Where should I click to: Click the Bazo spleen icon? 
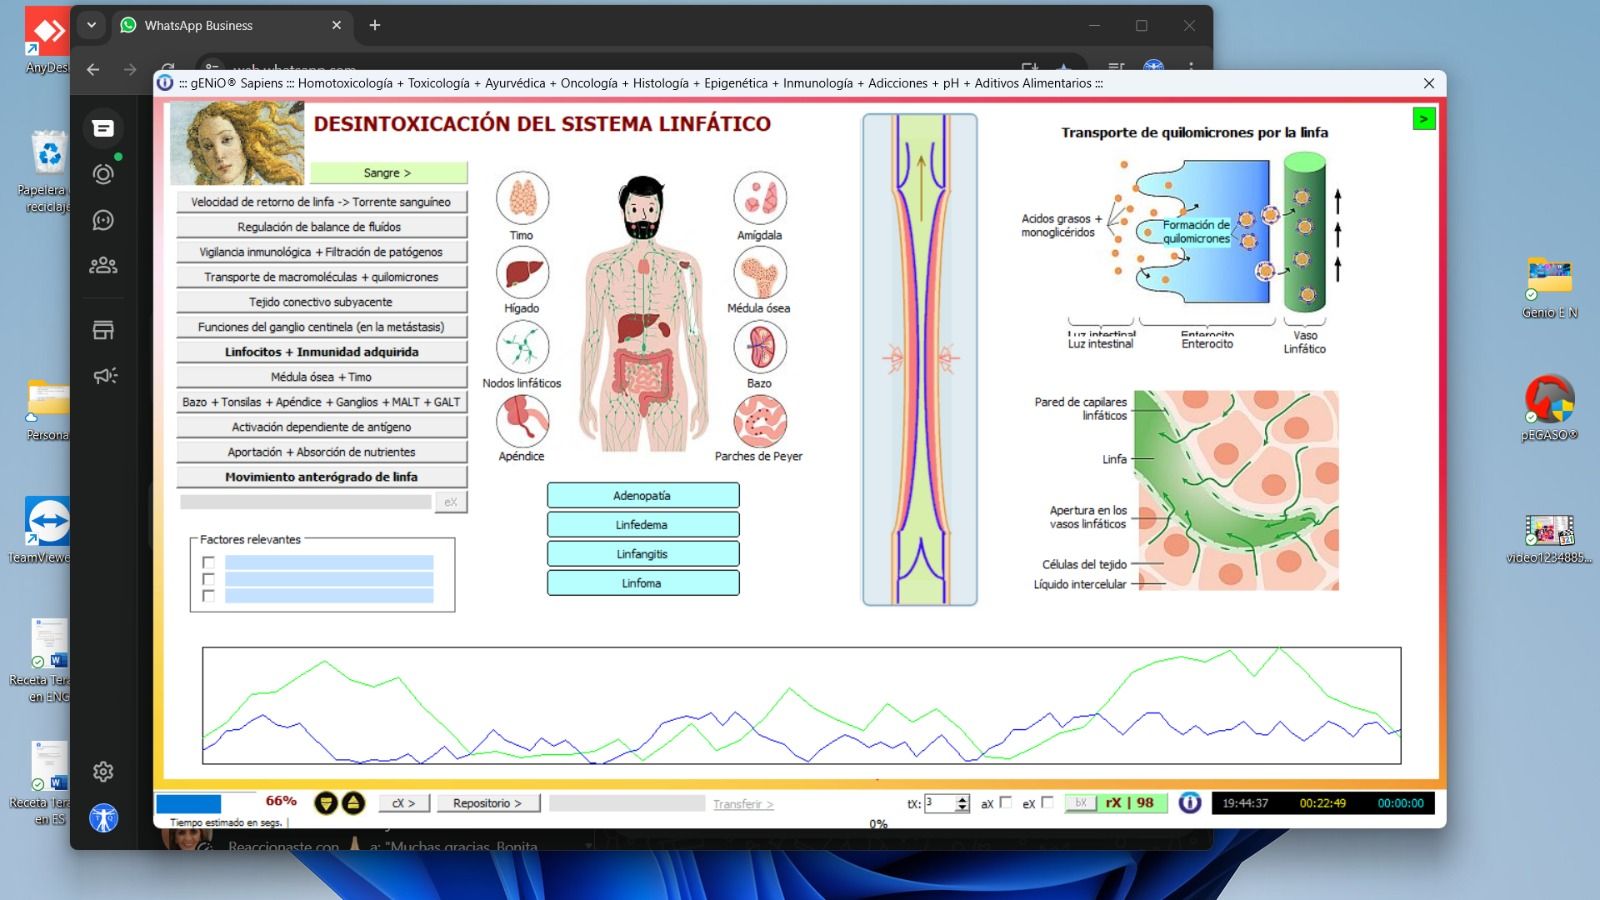click(x=760, y=347)
